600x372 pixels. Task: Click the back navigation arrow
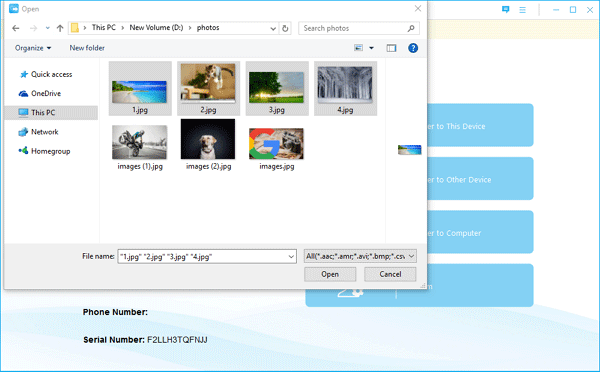(16, 28)
